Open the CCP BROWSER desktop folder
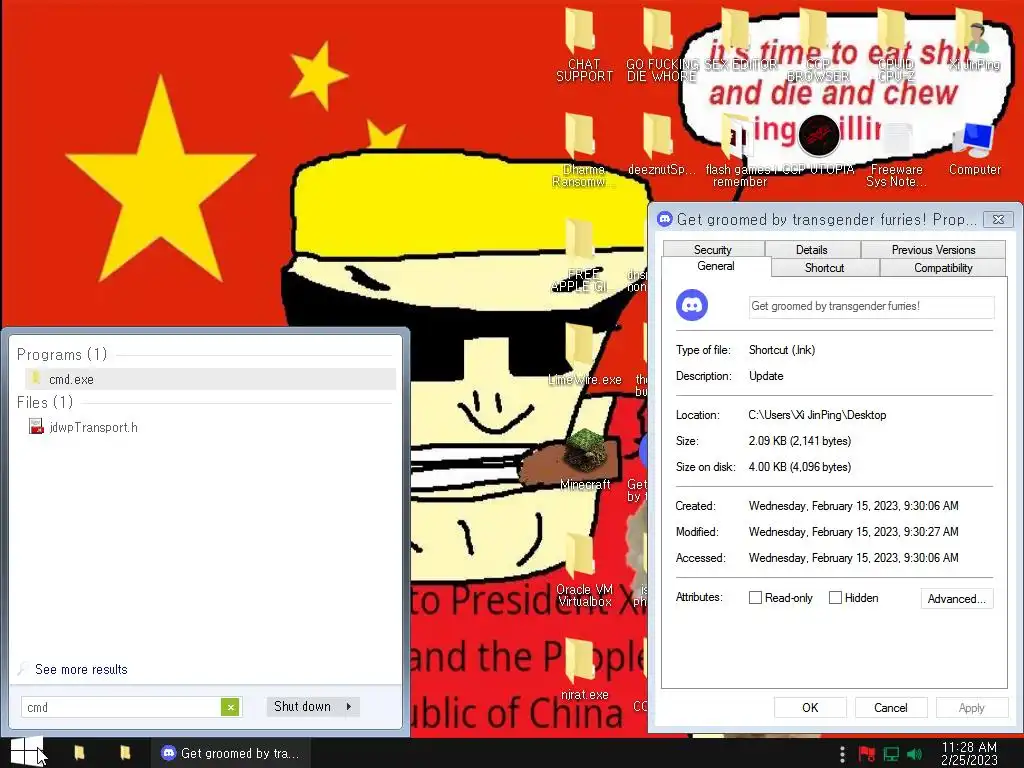Screen dimensions: 1024x768 click(x=818, y=46)
